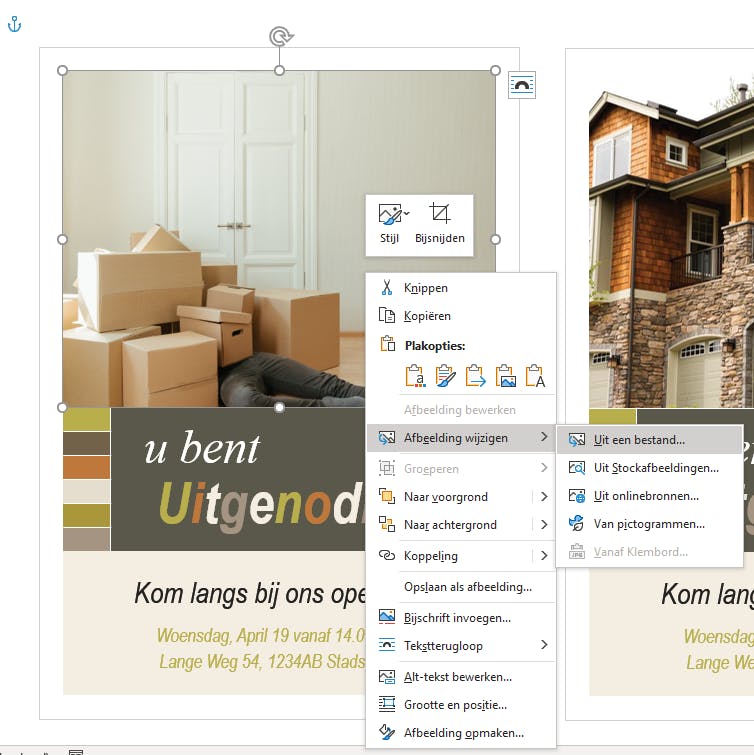Choose Uit Stockafbeeldingen... in submenu
This screenshot has width=754, height=755.
pyautogui.click(x=649, y=468)
